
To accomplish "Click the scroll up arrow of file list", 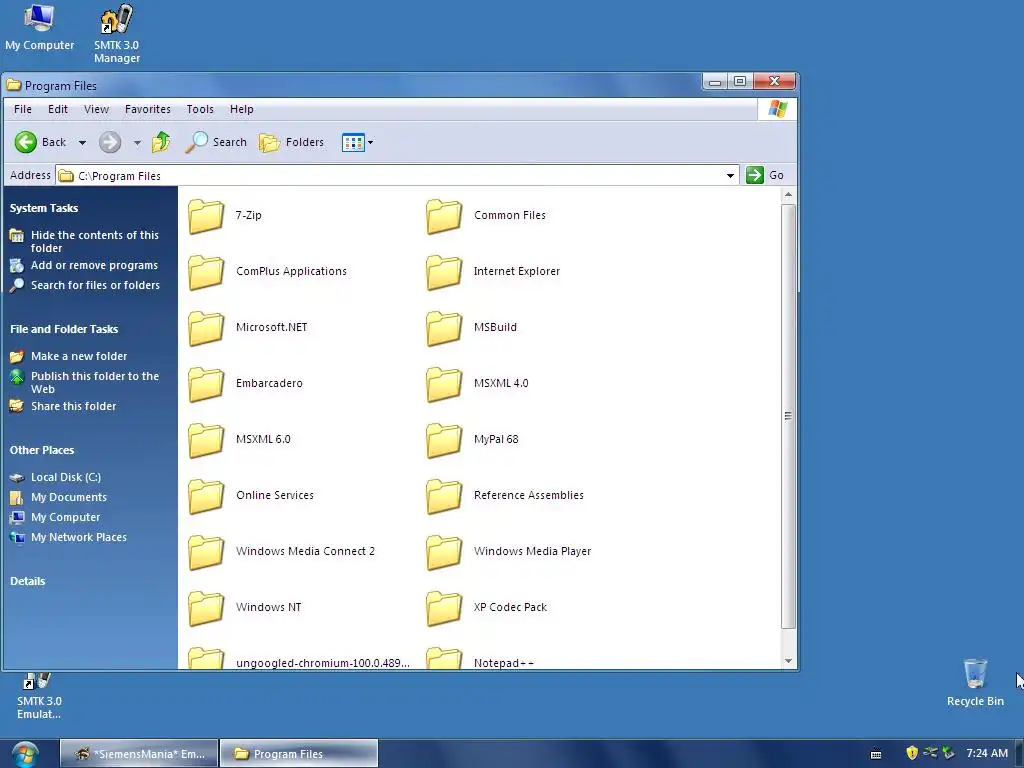I will [x=788, y=195].
